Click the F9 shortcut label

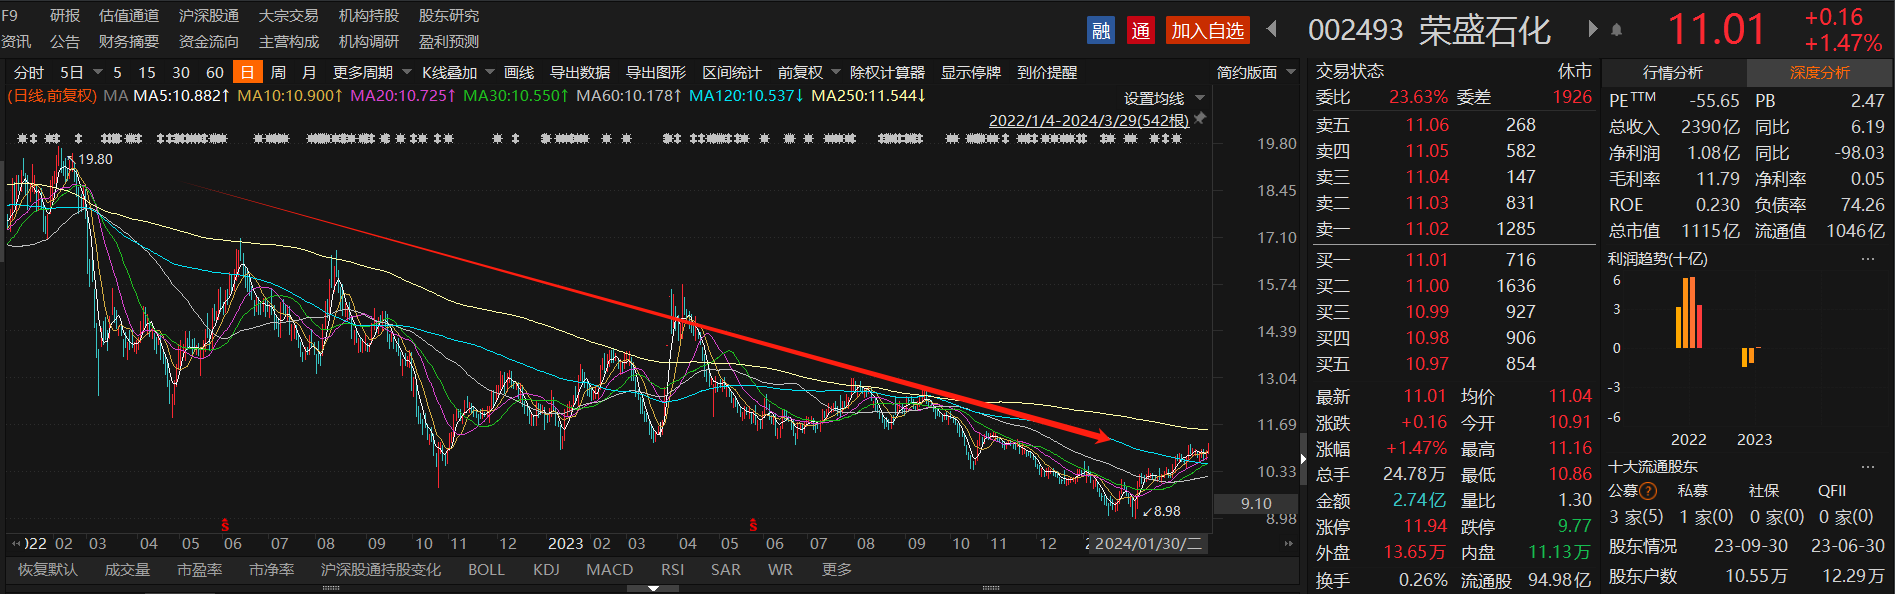(x=9, y=15)
